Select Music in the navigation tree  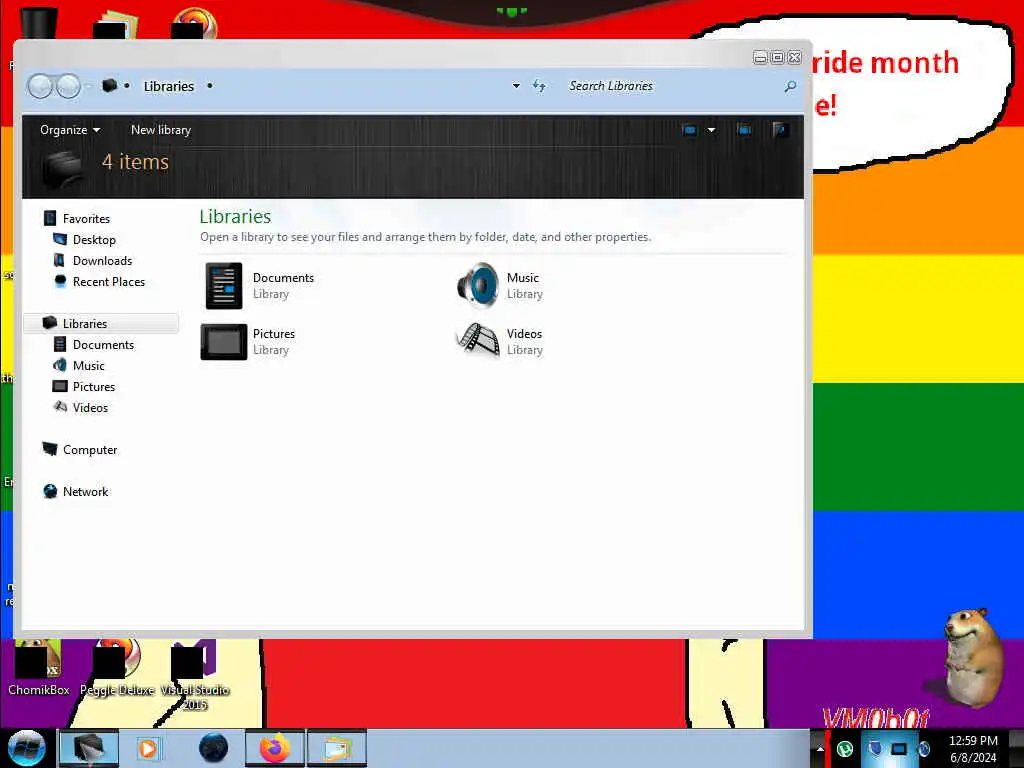(89, 366)
